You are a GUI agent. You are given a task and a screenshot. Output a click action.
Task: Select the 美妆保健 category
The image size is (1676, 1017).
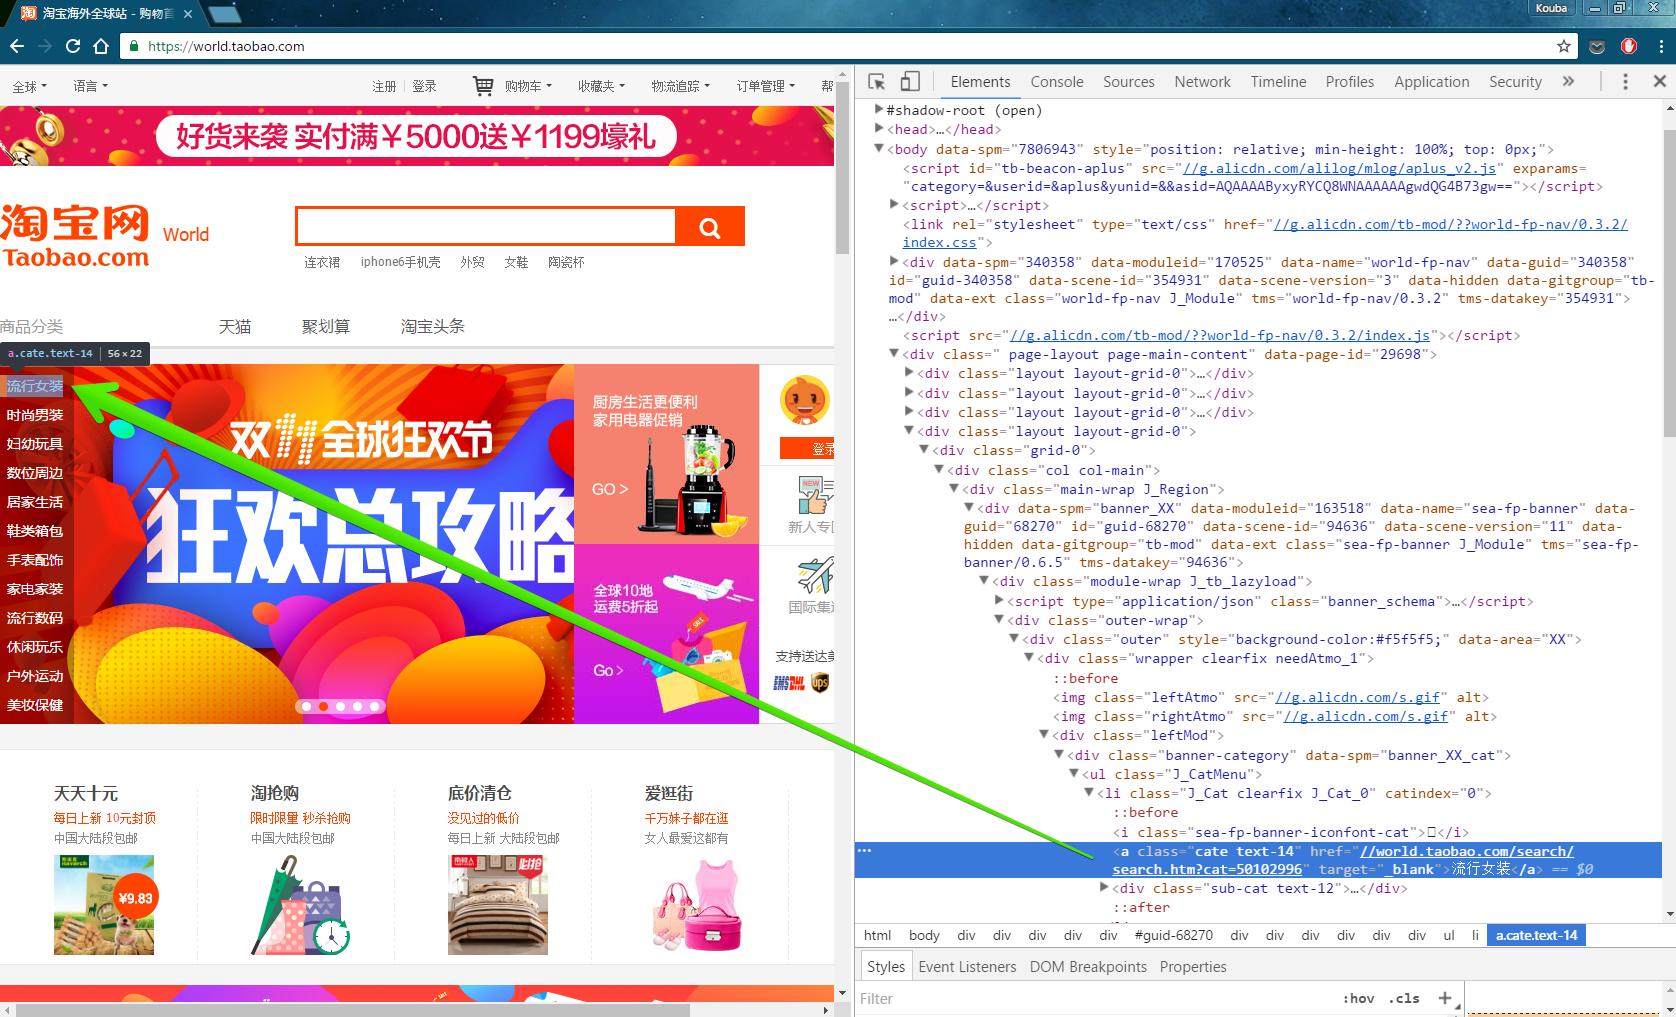click(x=35, y=705)
